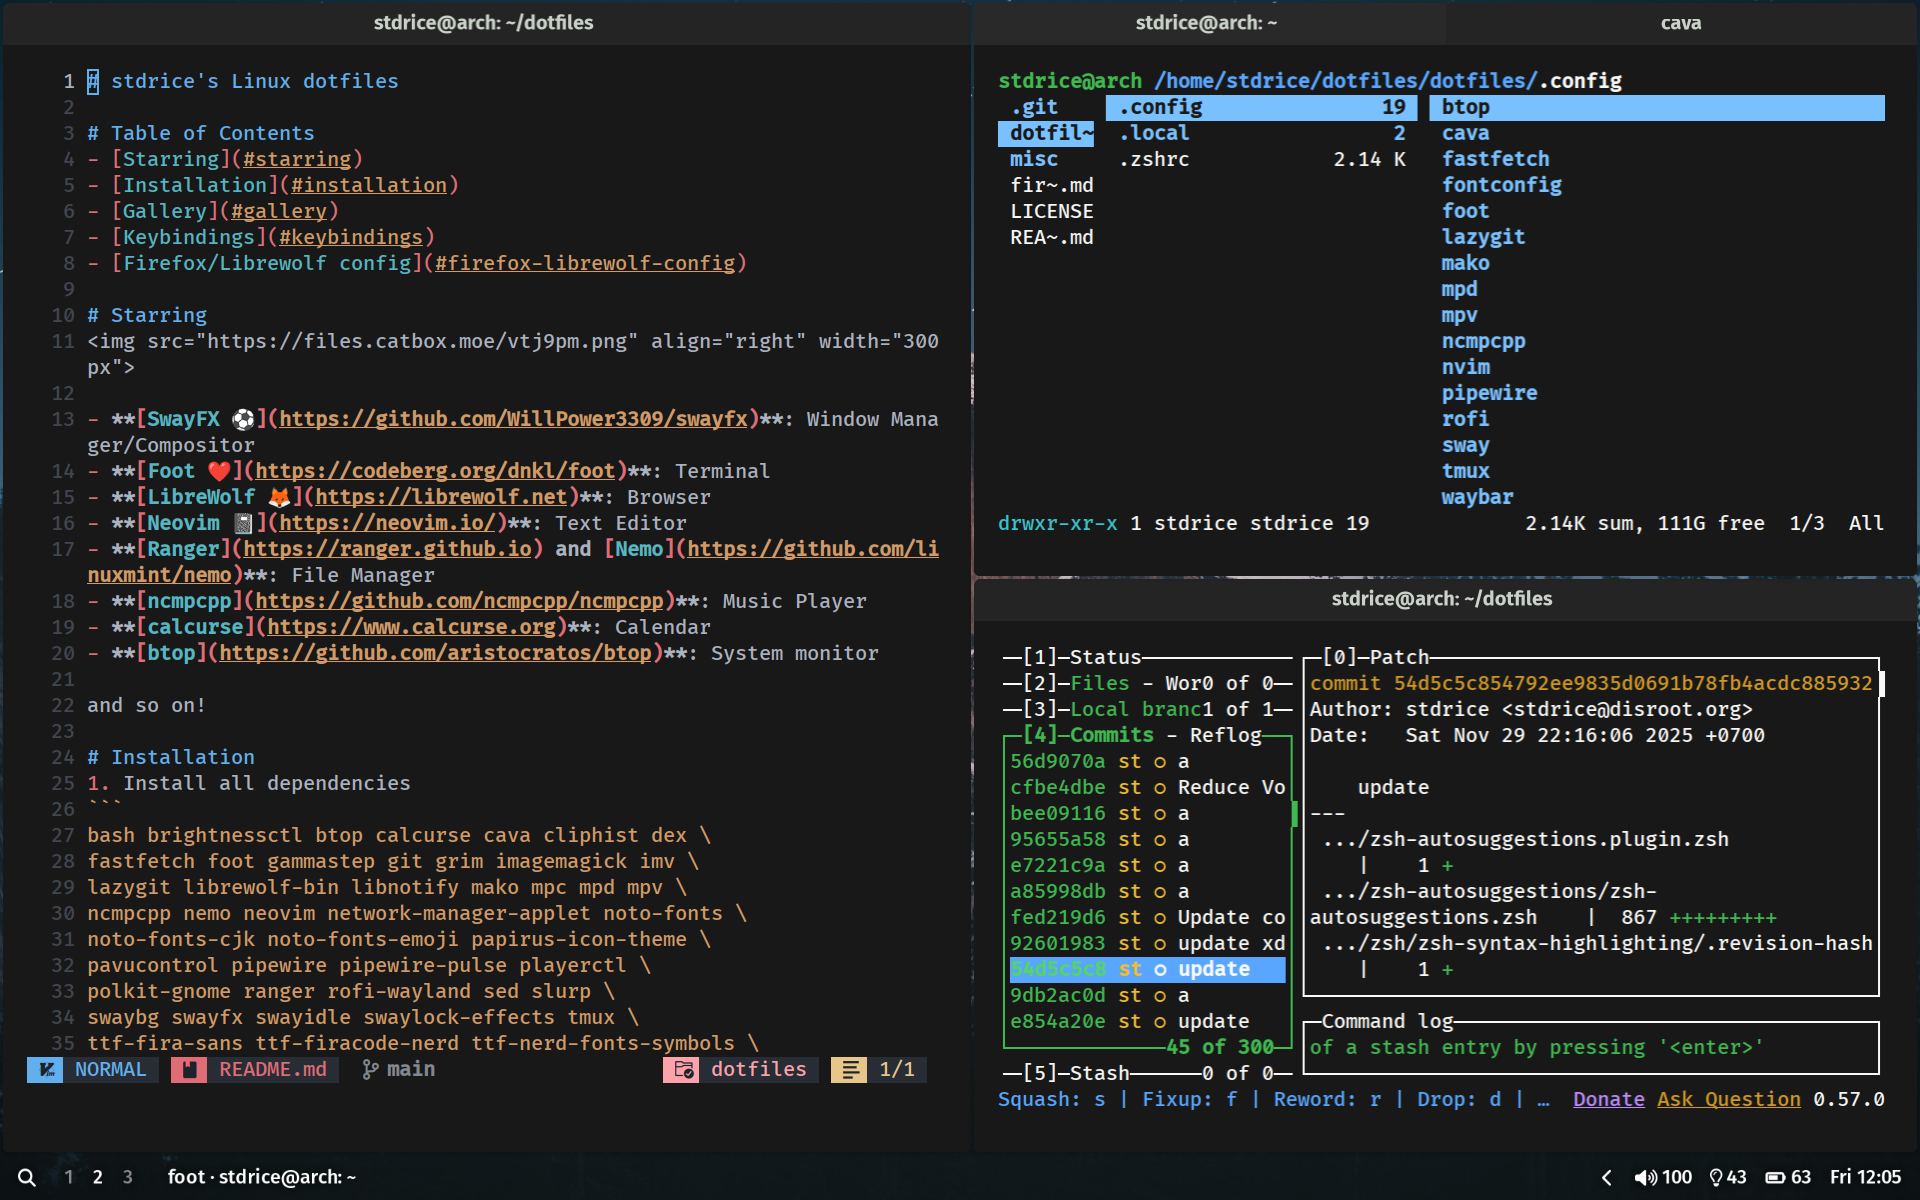Open the Ask Question link
1920x1200 pixels.
tap(1728, 1099)
